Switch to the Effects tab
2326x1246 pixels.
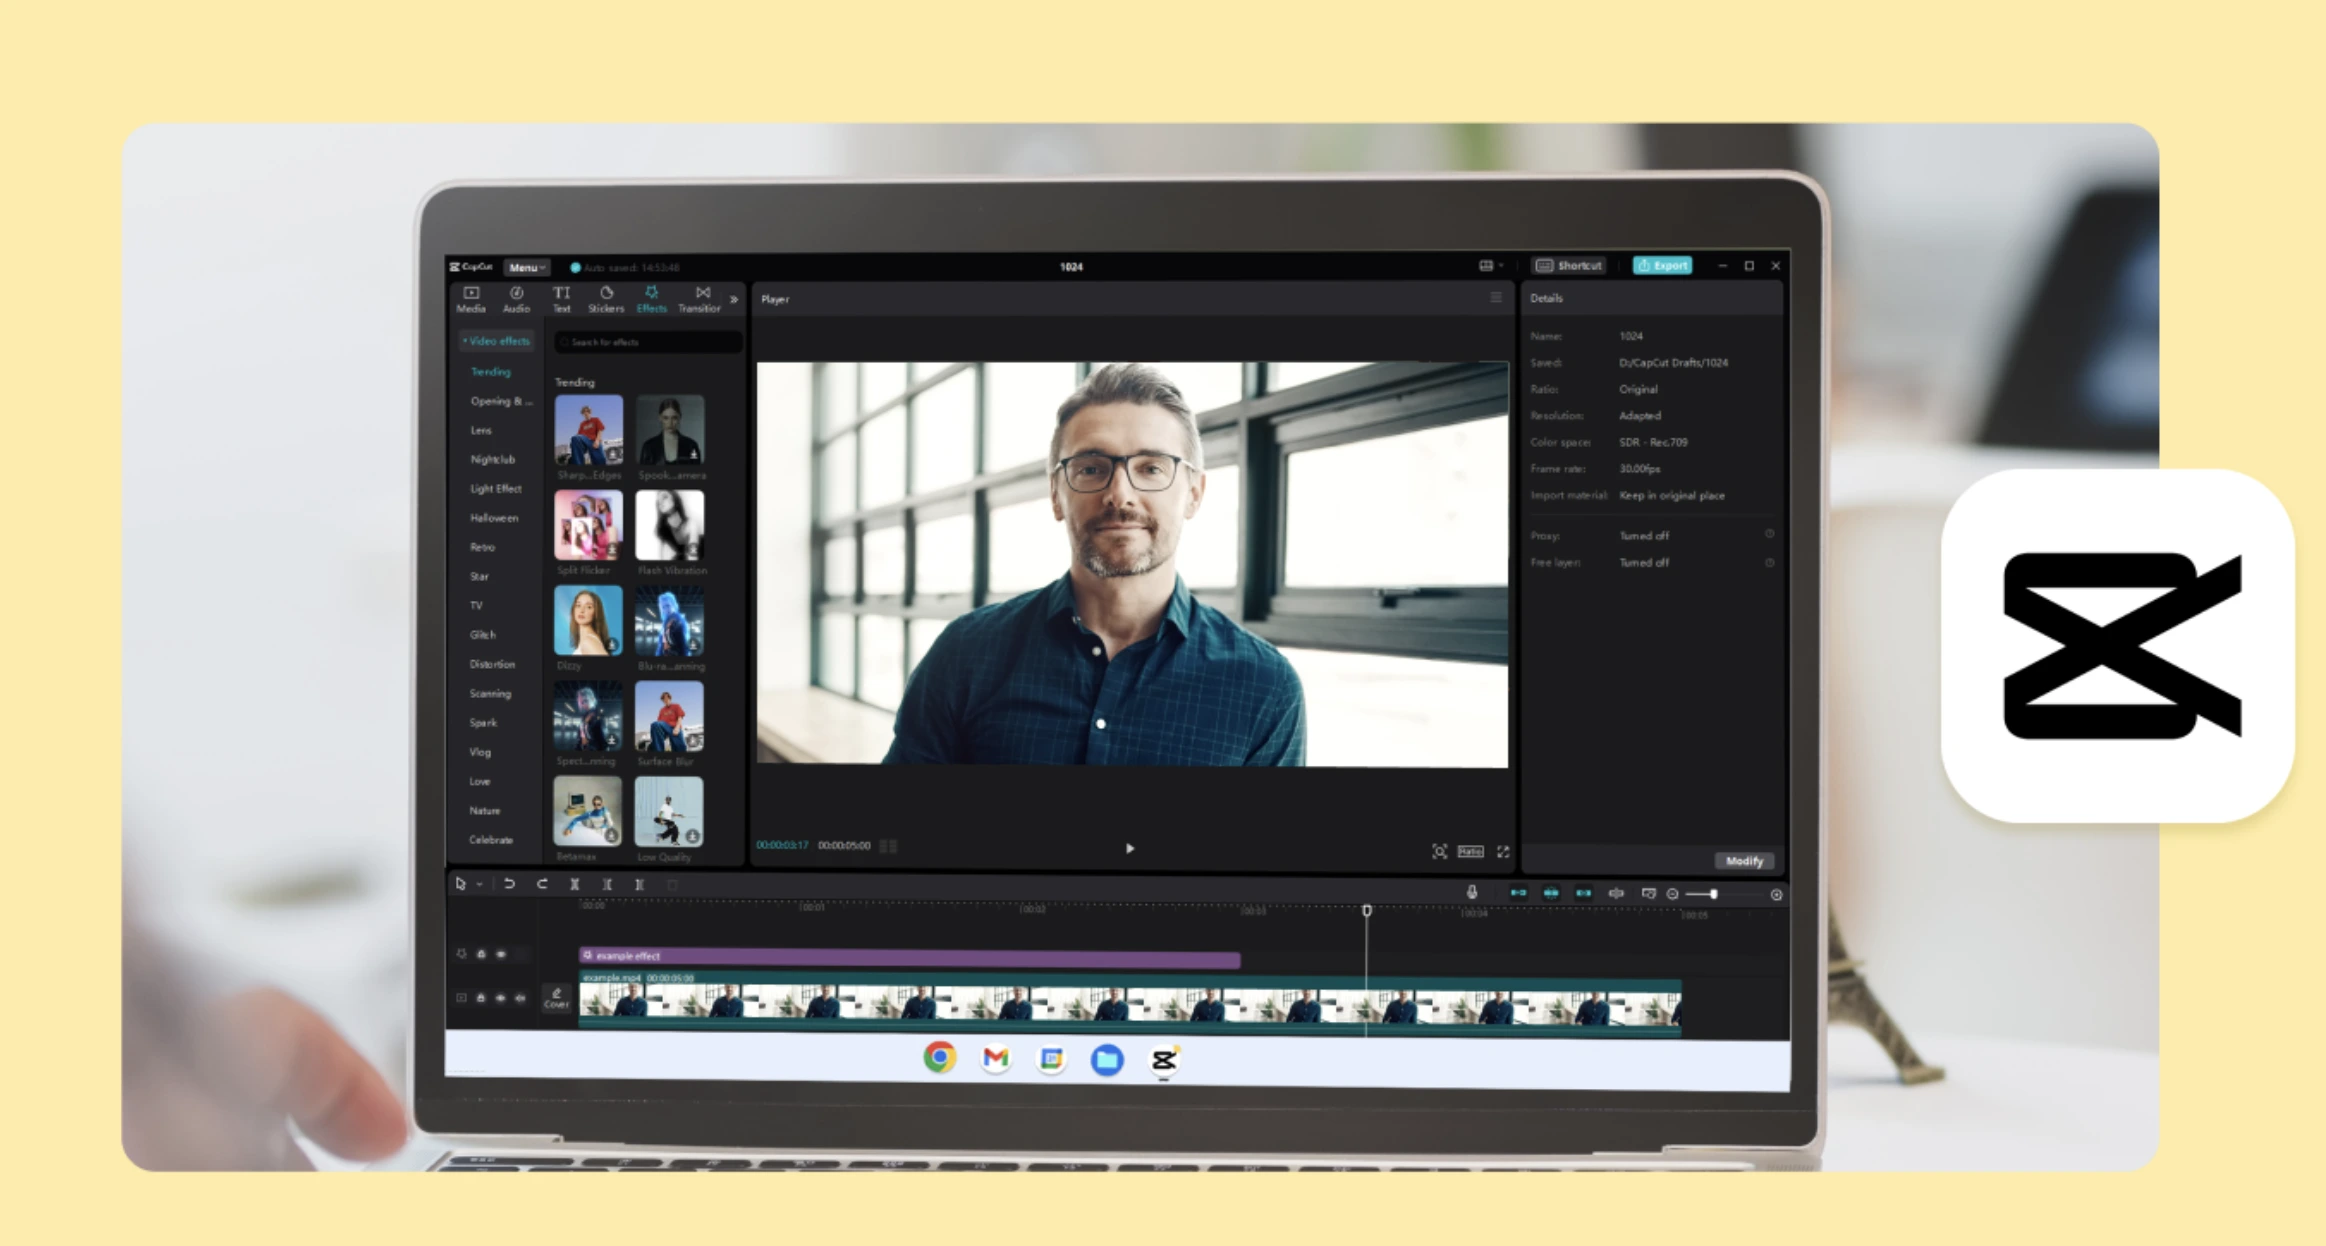tap(651, 299)
